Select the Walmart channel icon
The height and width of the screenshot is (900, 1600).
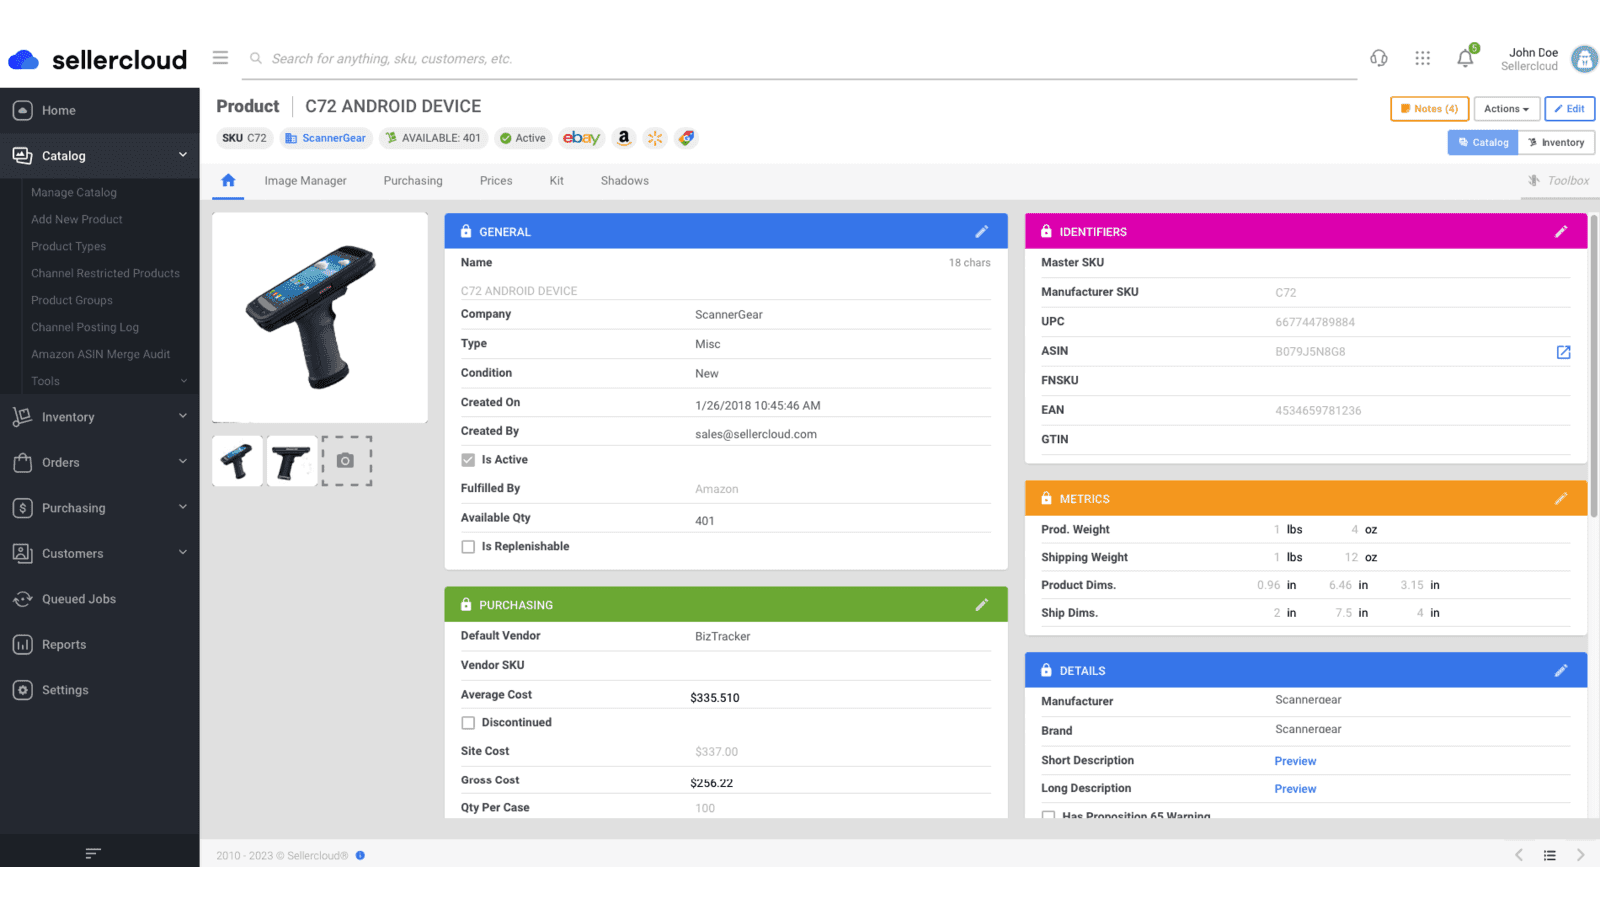(x=655, y=138)
